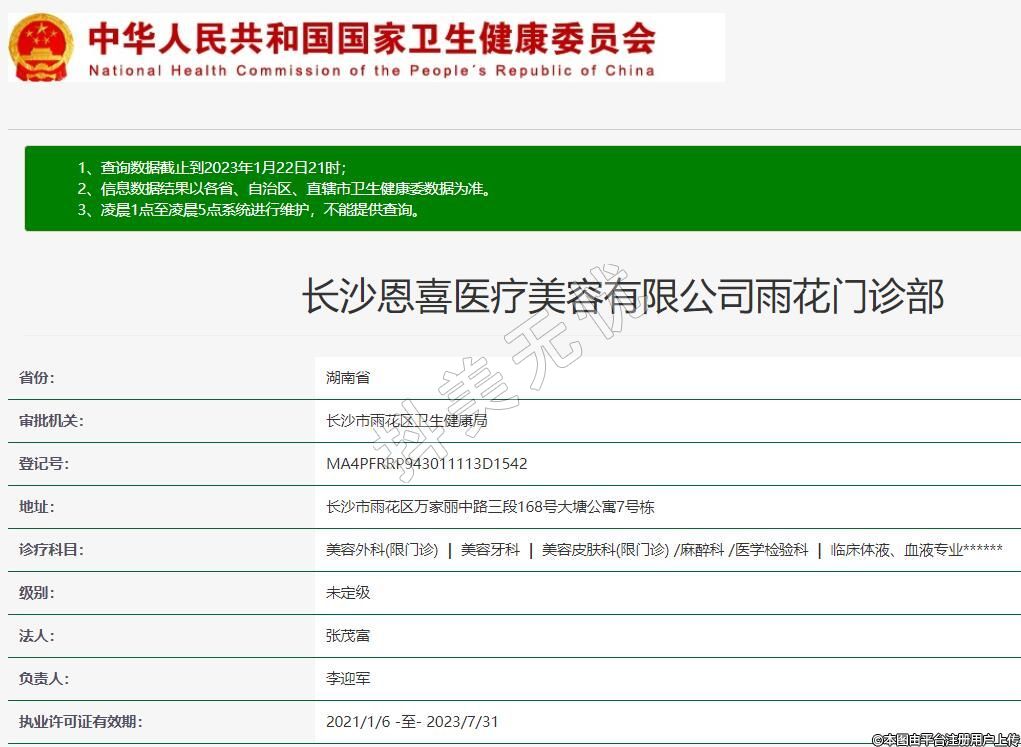Image resolution: width=1021 pixels, height=747 pixels.
Task: Click the 省份 row label
Action: tap(37, 378)
